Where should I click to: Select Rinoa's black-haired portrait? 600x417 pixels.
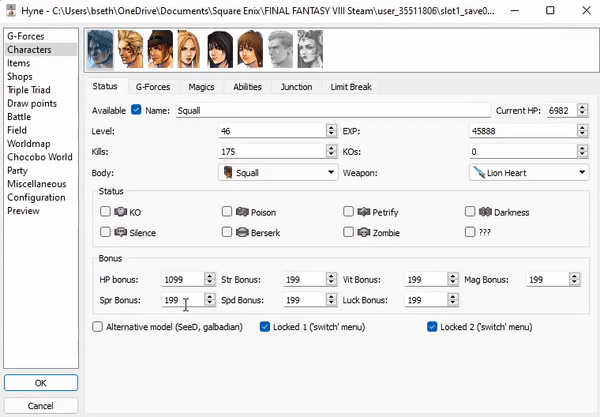(x=220, y=49)
